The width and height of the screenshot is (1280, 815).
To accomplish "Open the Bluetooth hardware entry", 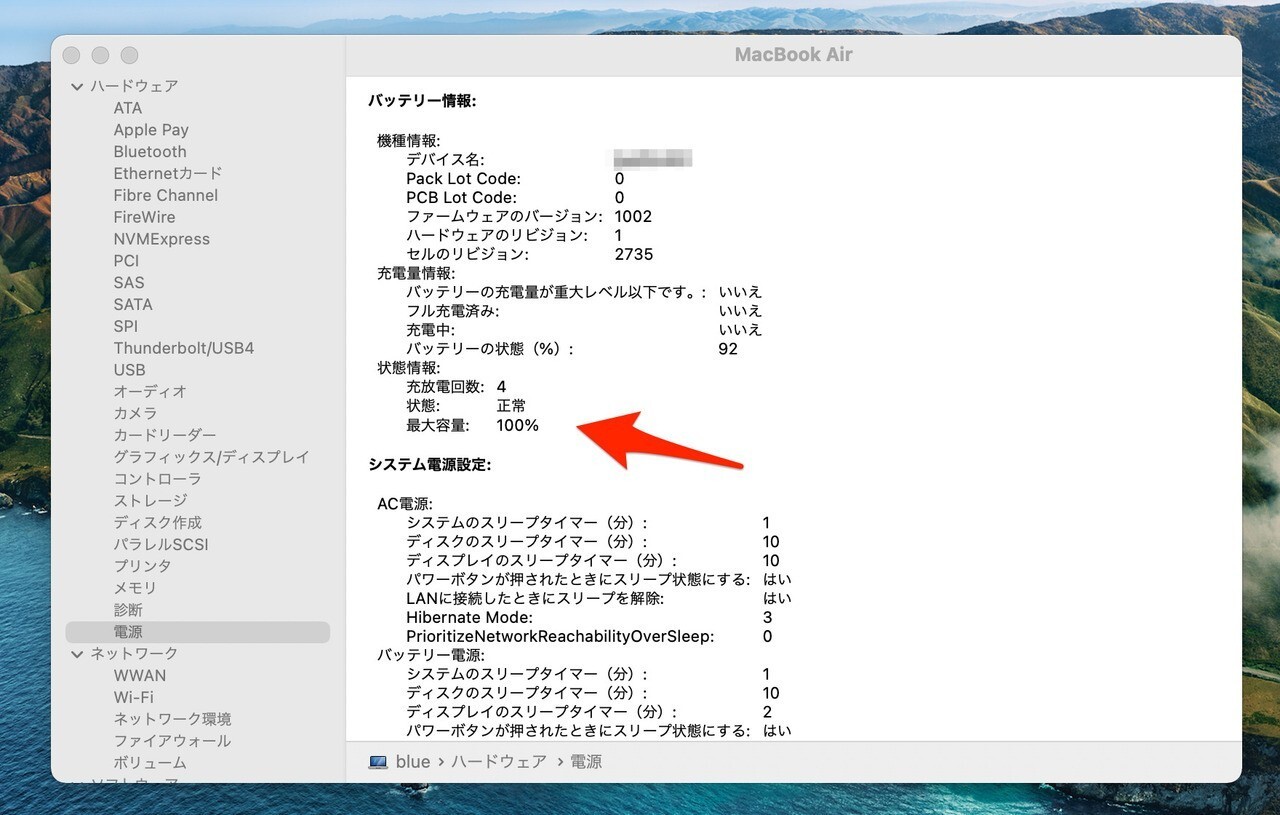I will [150, 152].
